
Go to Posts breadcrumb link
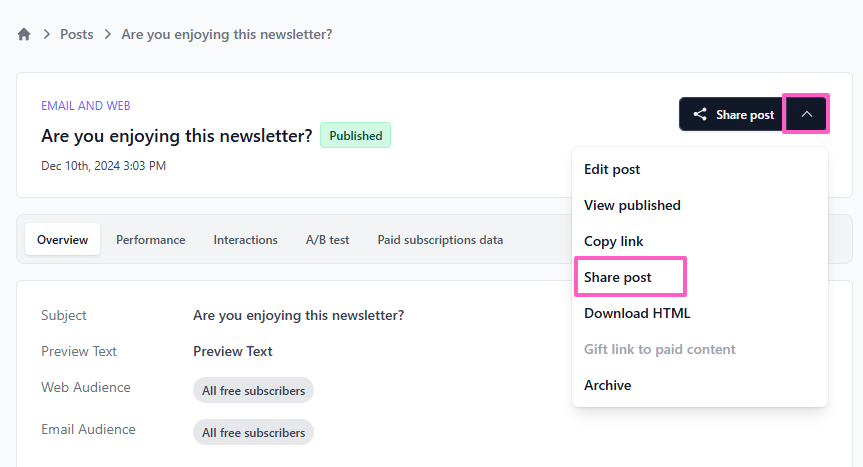(77, 34)
